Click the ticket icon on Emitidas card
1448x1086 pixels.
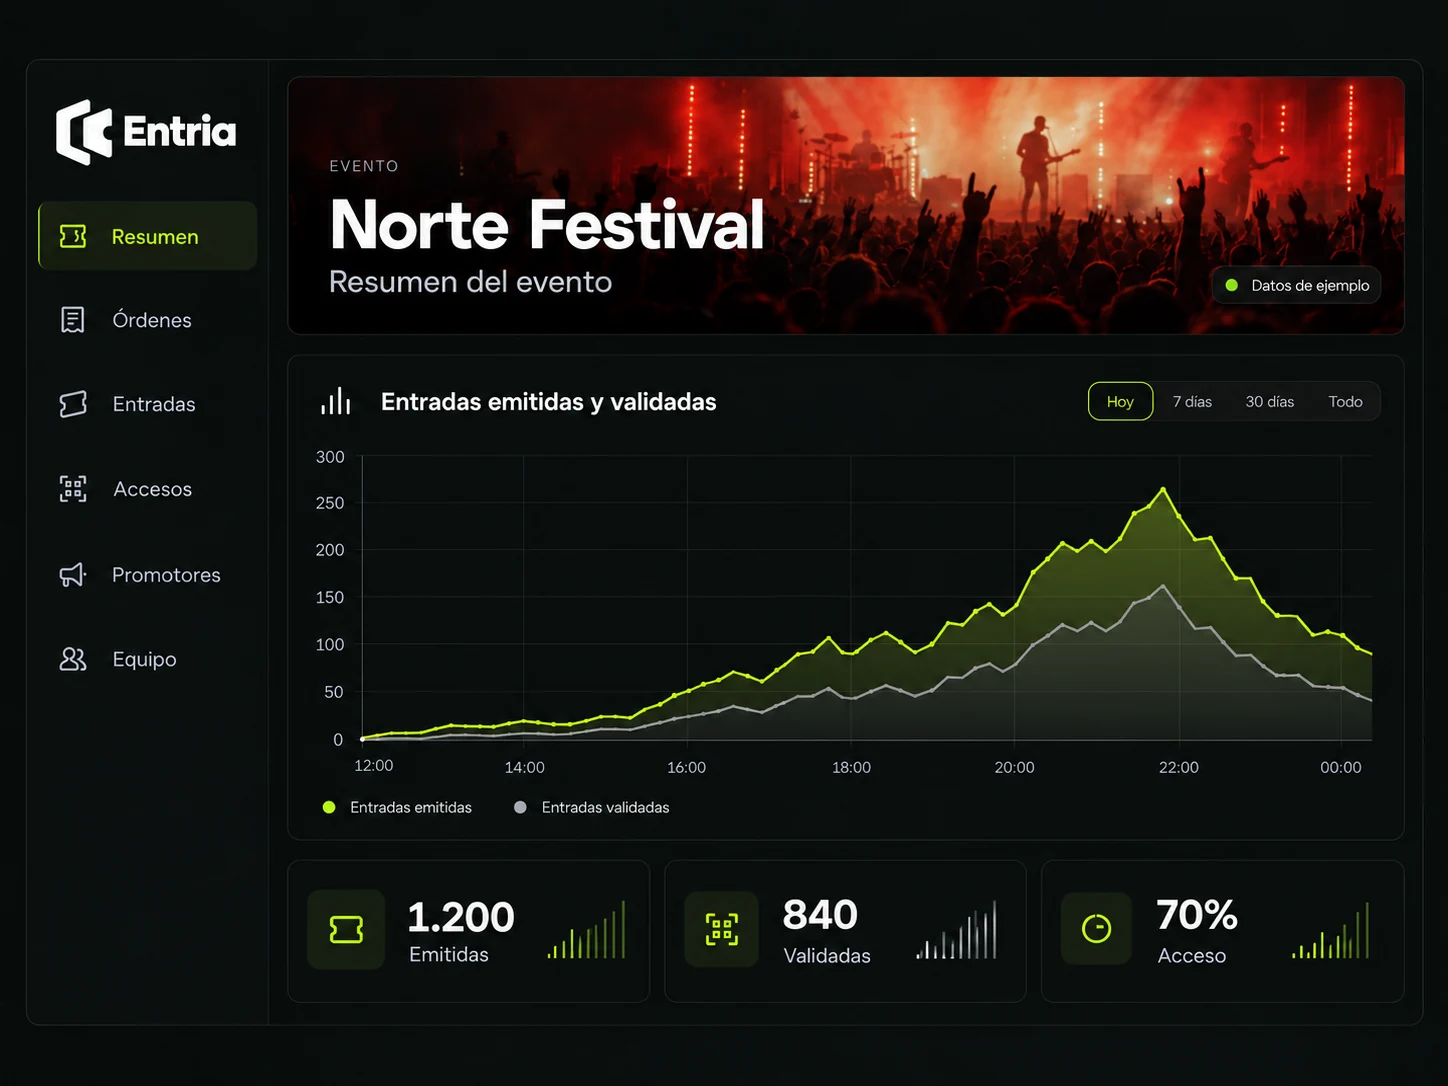(346, 929)
